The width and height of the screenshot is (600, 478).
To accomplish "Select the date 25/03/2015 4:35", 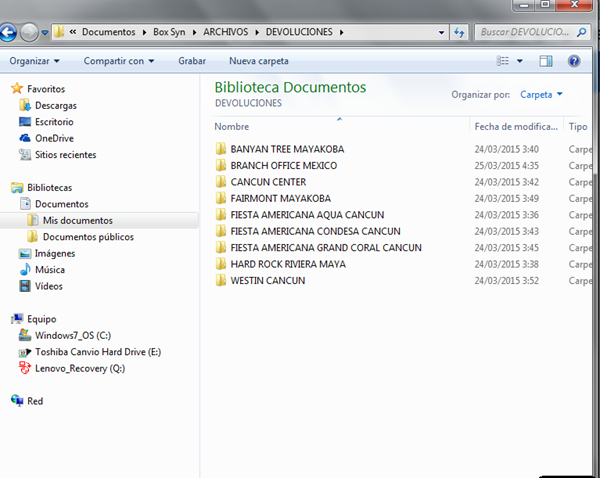I will (x=506, y=166).
